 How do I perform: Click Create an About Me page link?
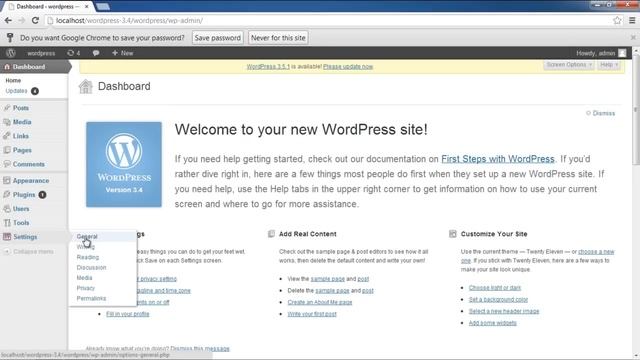(x=320, y=302)
